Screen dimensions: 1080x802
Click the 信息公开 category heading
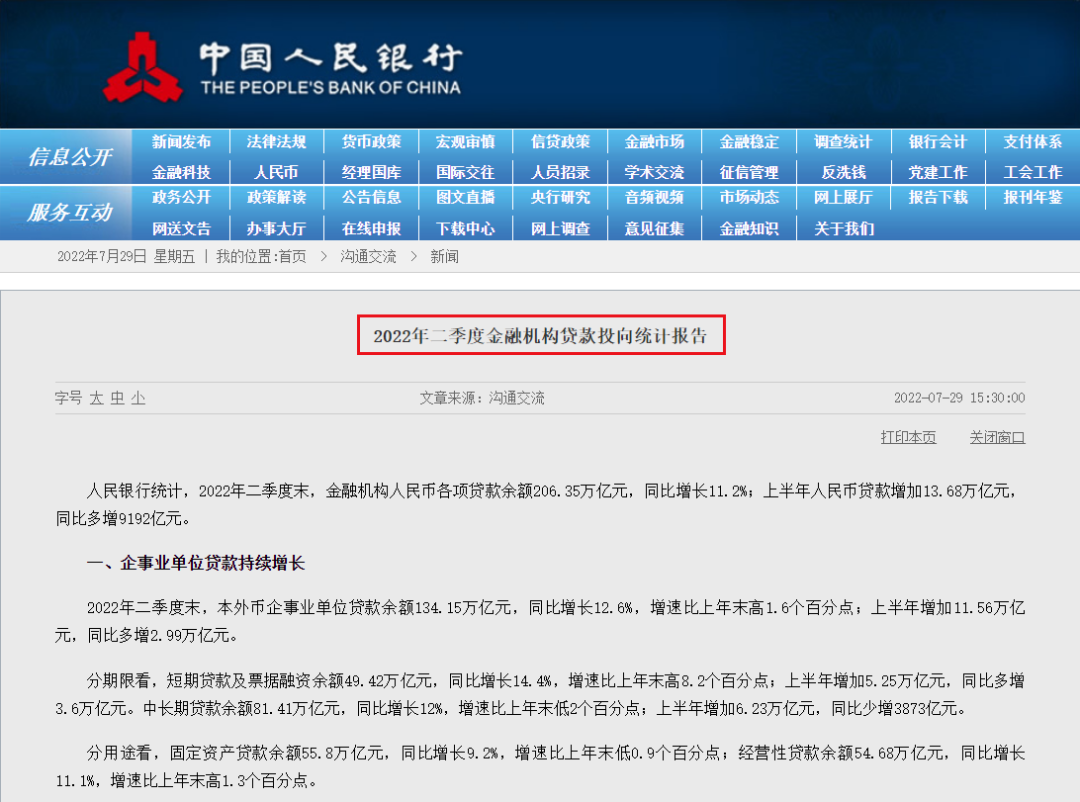pyautogui.click(x=70, y=157)
